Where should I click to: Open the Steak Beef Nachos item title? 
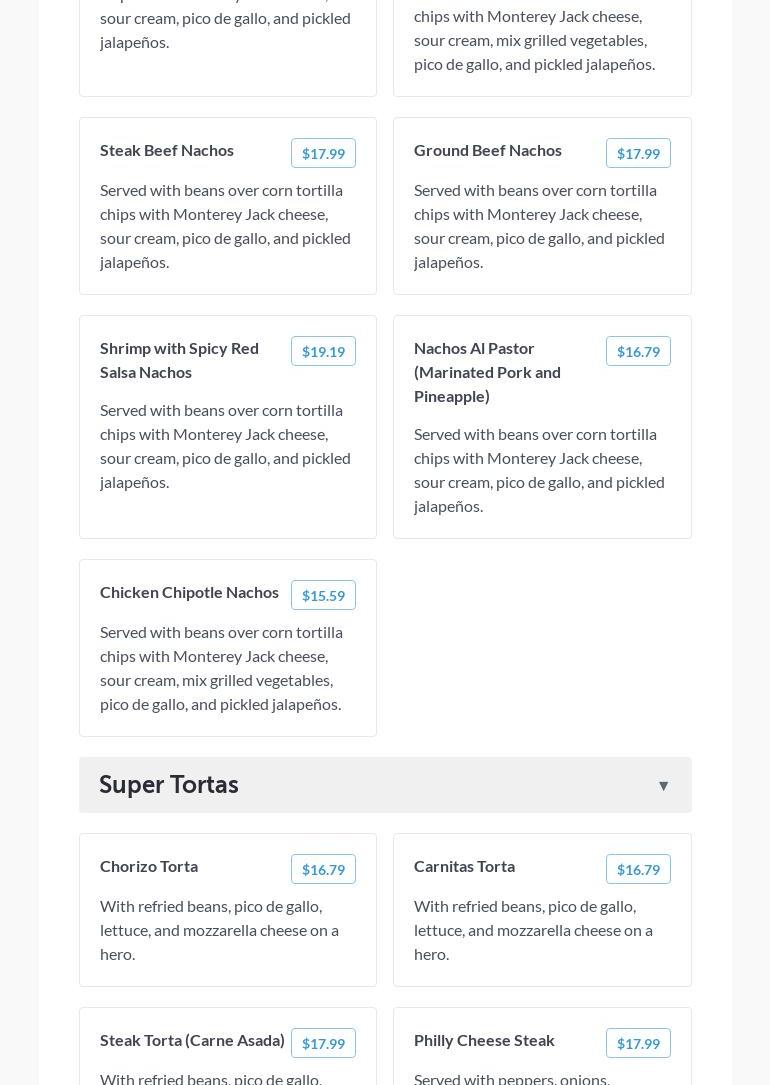pos(167,150)
